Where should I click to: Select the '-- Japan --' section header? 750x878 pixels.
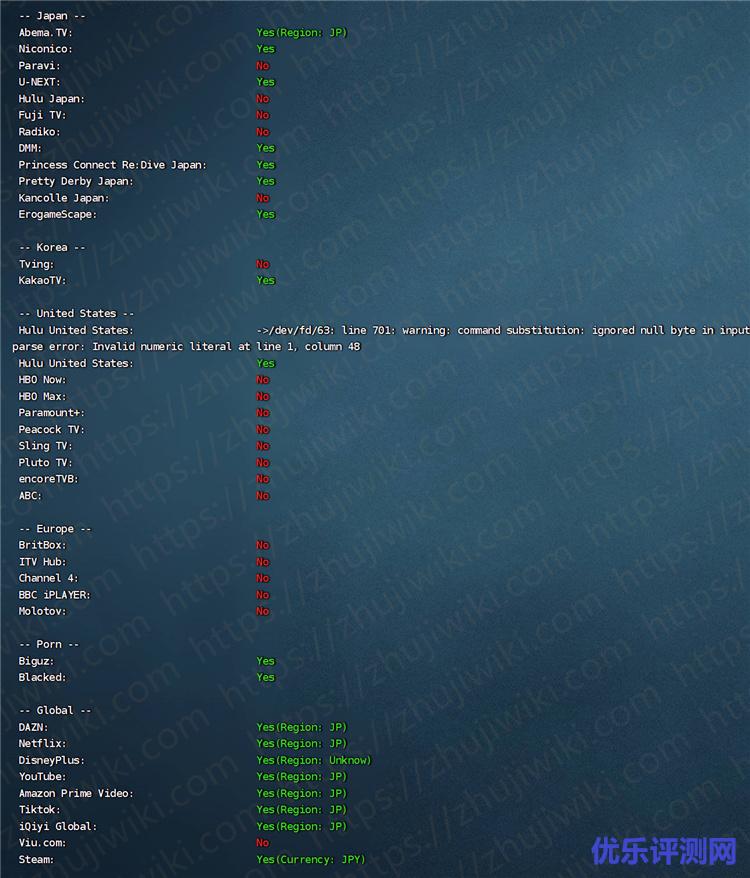pos(52,16)
